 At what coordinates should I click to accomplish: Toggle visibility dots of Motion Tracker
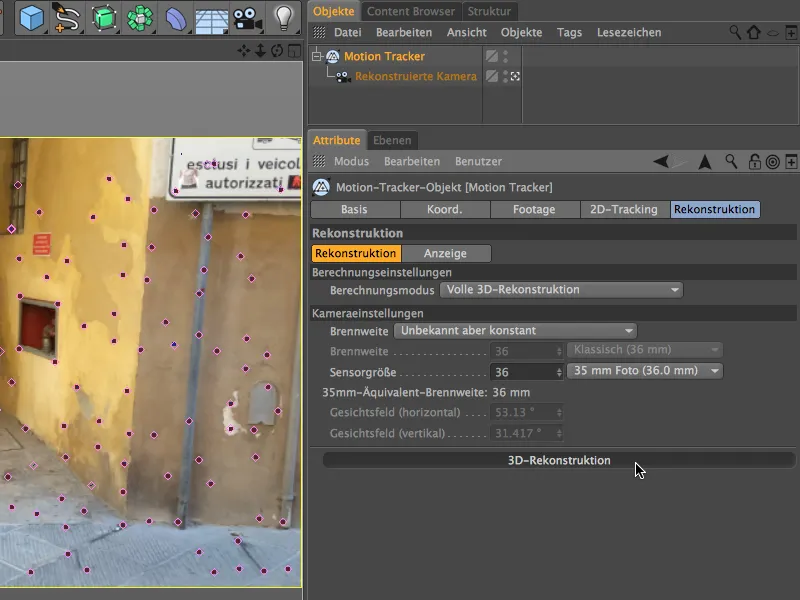click(x=506, y=56)
